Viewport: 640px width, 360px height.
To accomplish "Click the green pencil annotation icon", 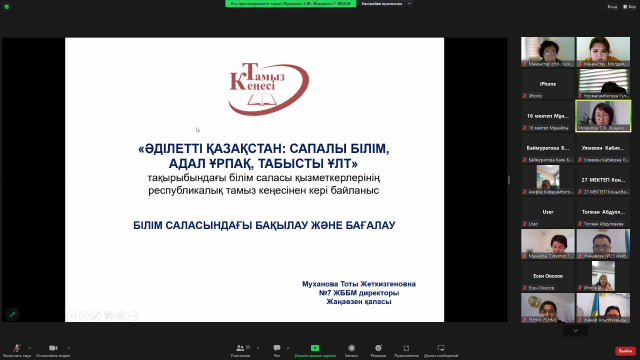I will pyautogui.click(x=13, y=314).
